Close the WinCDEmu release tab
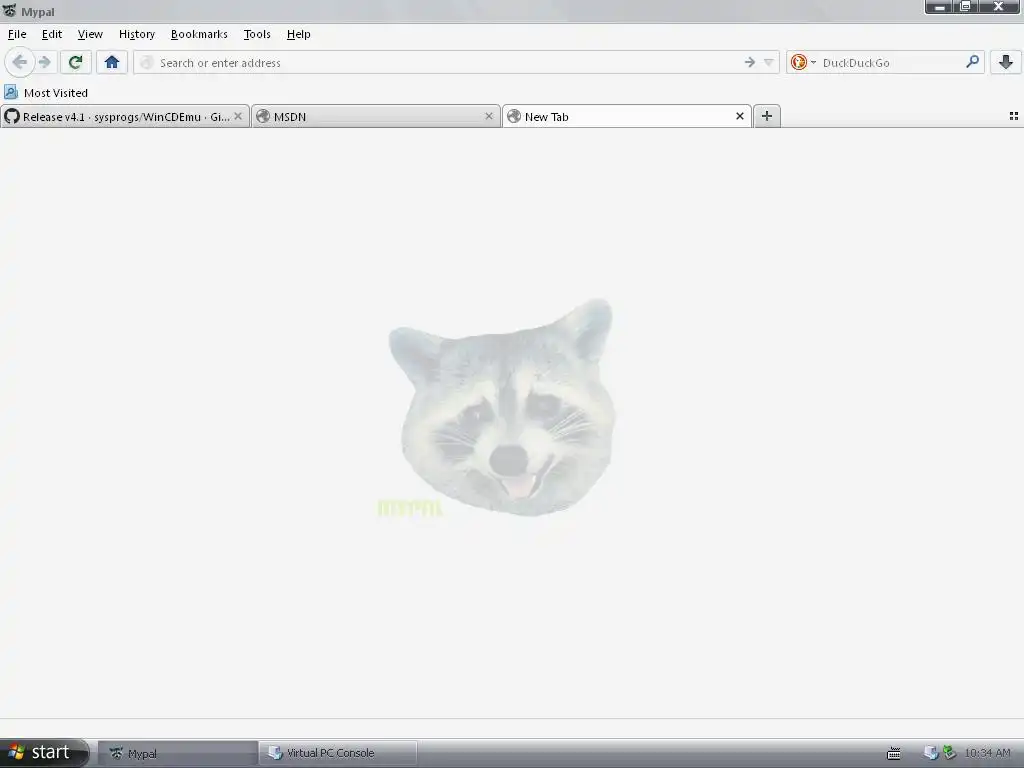This screenshot has width=1024, height=768. tap(238, 116)
